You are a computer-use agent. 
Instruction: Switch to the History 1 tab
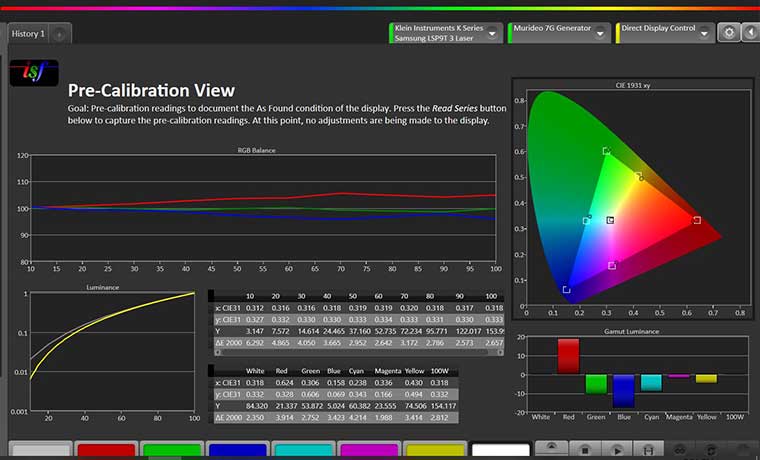[x=27, y=34]
